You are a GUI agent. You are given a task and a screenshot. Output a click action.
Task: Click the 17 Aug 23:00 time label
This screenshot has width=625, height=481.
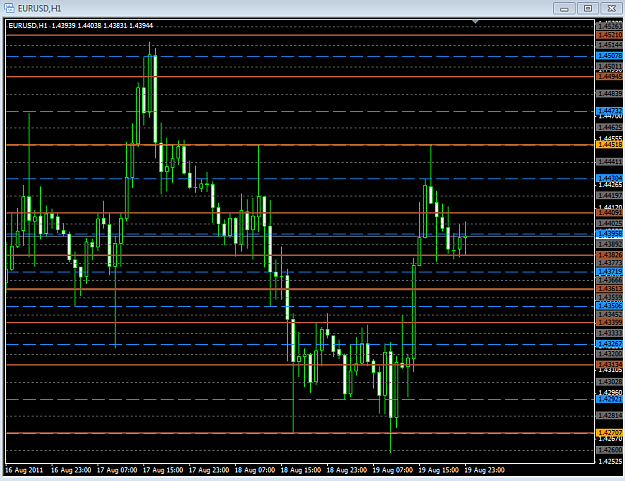tap(209, 470)
